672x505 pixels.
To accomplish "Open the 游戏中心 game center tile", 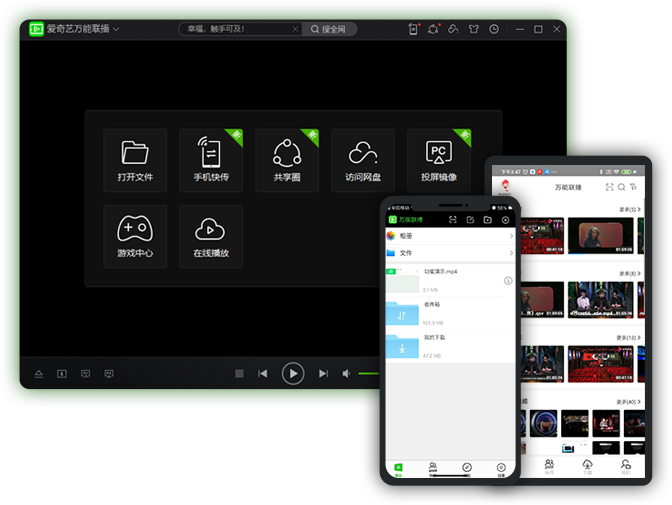I will 135,236.
